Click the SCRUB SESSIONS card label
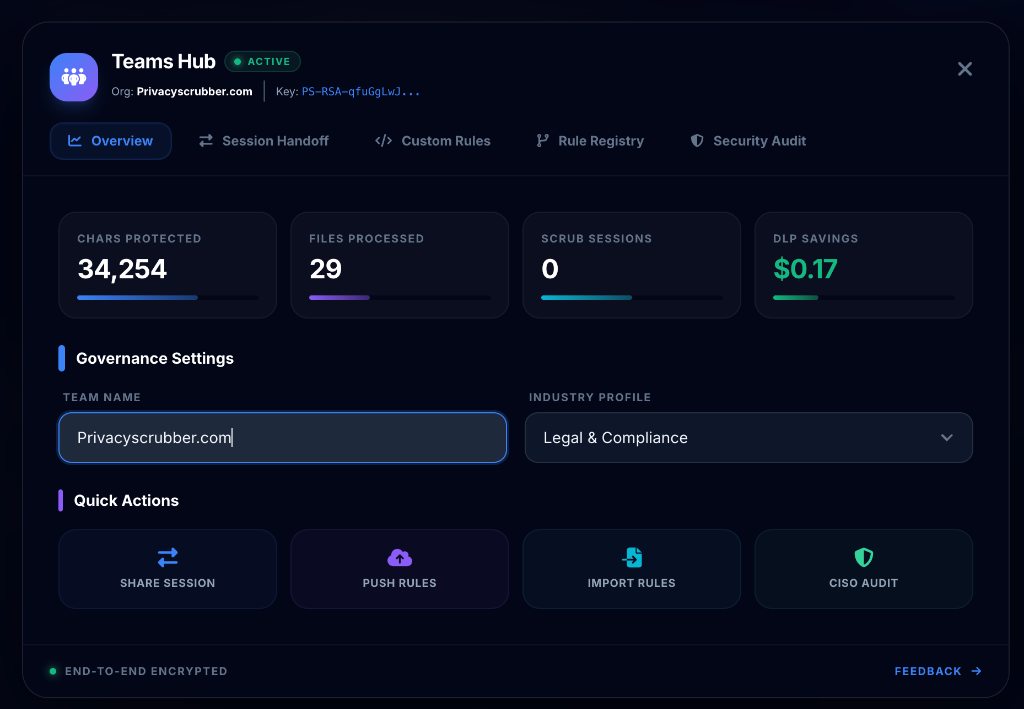This screenshot has height=709, width=1024. pos(596,238)
